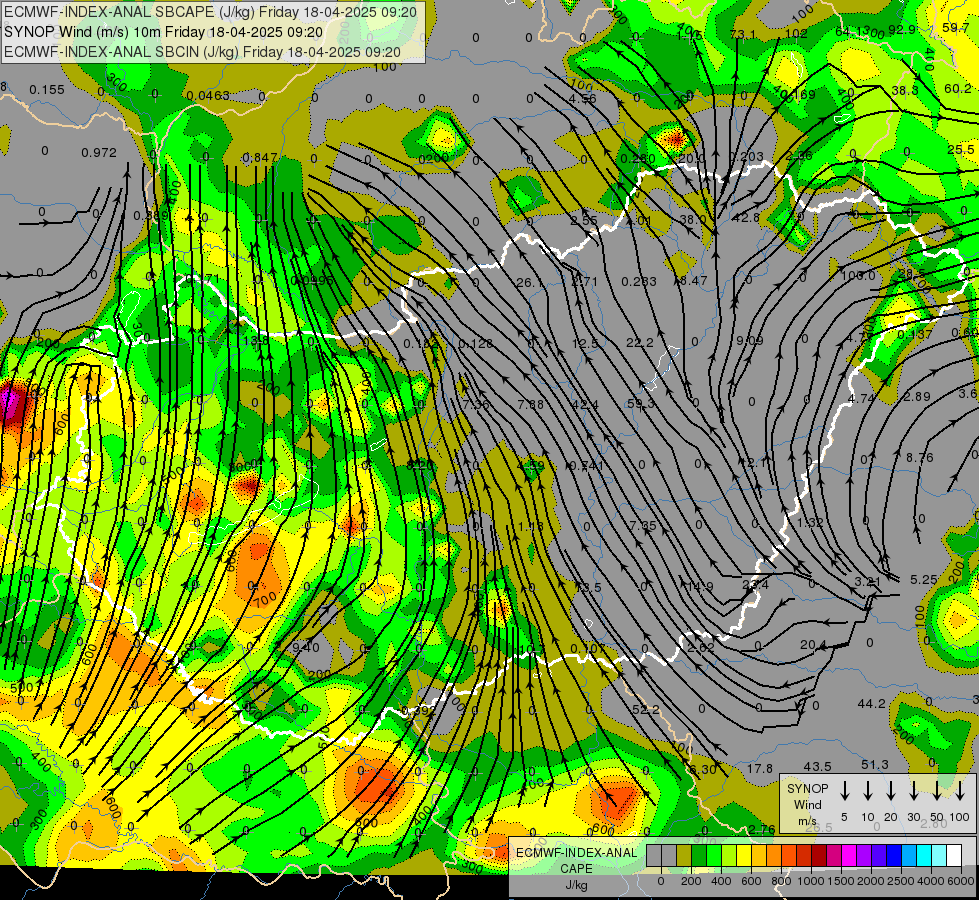The image size is (979, 900).
Task: Click the '7.88' value on the map
Action: (x=531, y=405)
